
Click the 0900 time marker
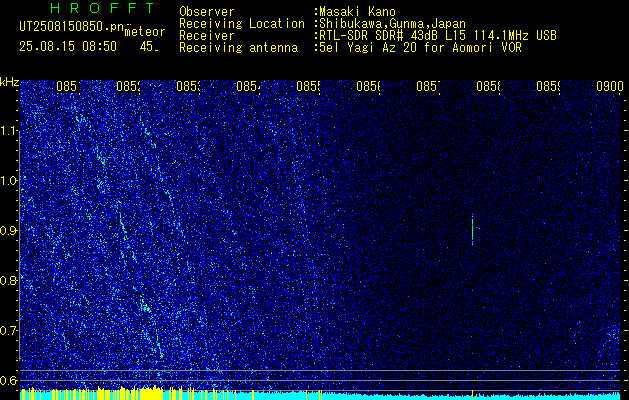pyautogui.click(x=610, y=87)
